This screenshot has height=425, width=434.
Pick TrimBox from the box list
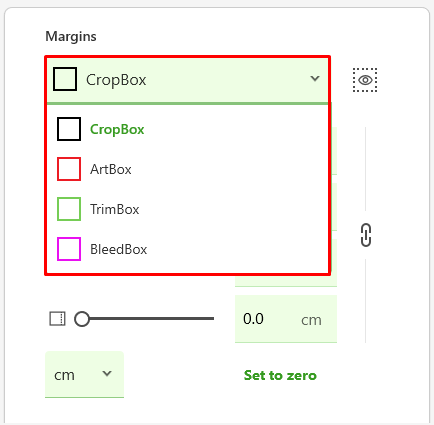tap(187, 209)
